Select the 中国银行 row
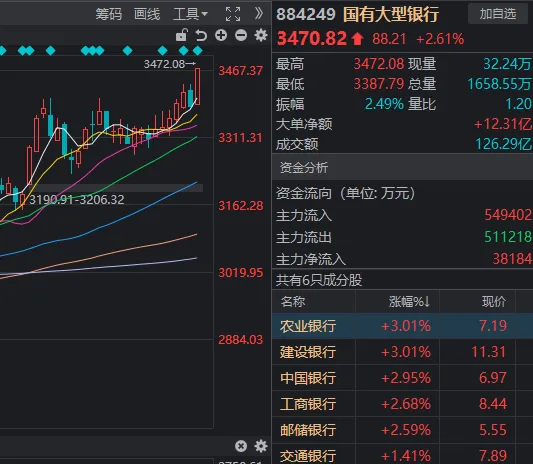The height and width of the screenshot is (464, 533). tap(402, 378)
